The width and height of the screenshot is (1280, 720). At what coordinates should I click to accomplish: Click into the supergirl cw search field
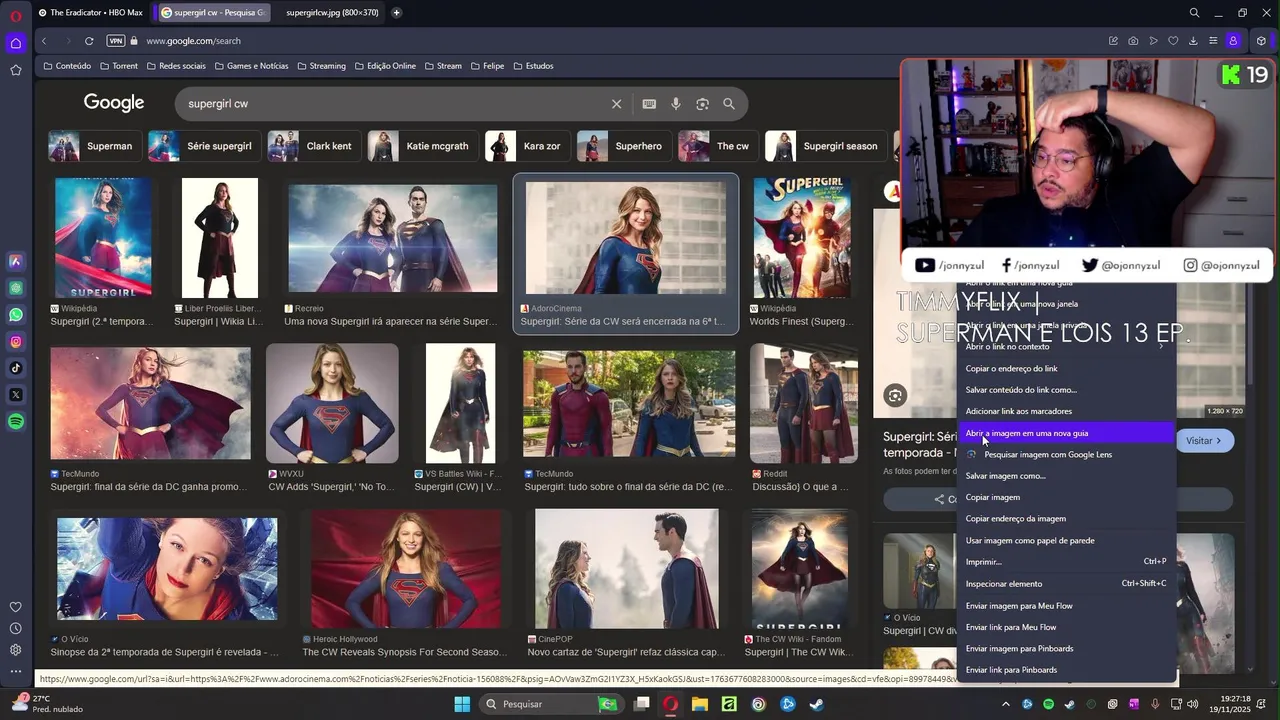coord(395,104)
